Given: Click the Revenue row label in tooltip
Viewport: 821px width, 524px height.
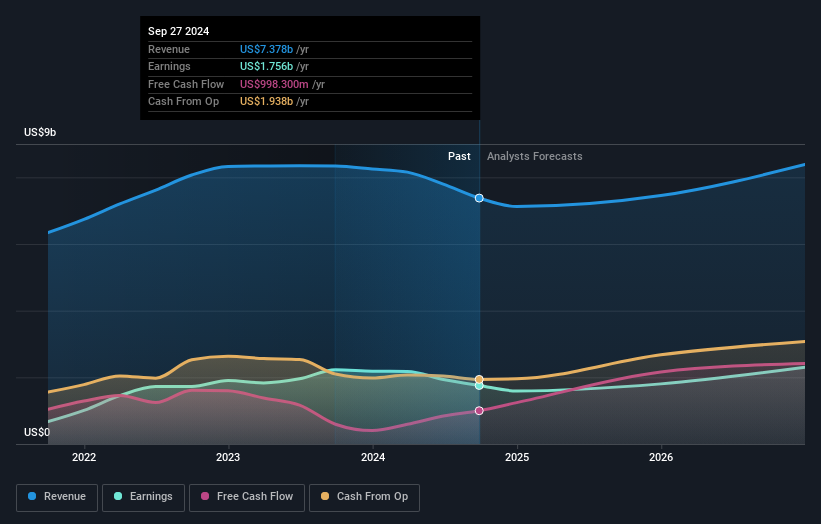Looking at the screenshot, I should [169, 49].
